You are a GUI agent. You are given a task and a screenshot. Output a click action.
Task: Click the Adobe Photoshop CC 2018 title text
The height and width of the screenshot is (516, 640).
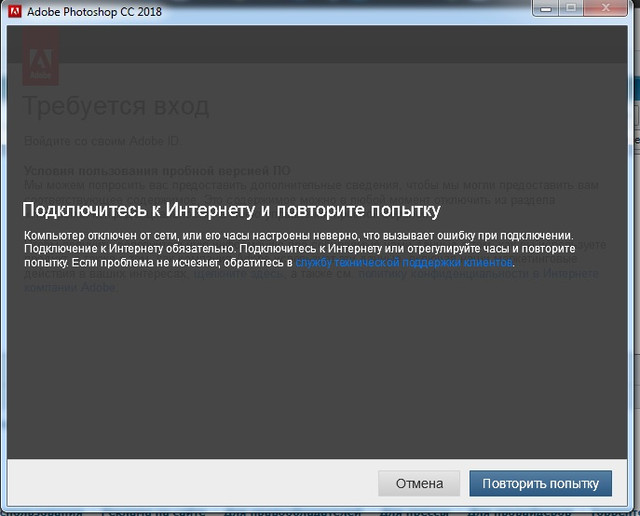click(94, 12)
